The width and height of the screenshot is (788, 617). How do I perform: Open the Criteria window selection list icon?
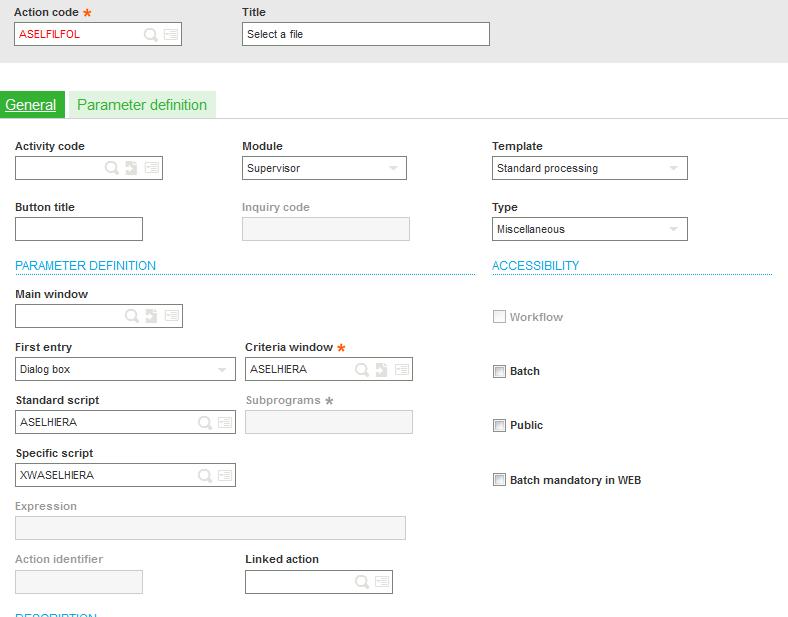click(401, 369)
